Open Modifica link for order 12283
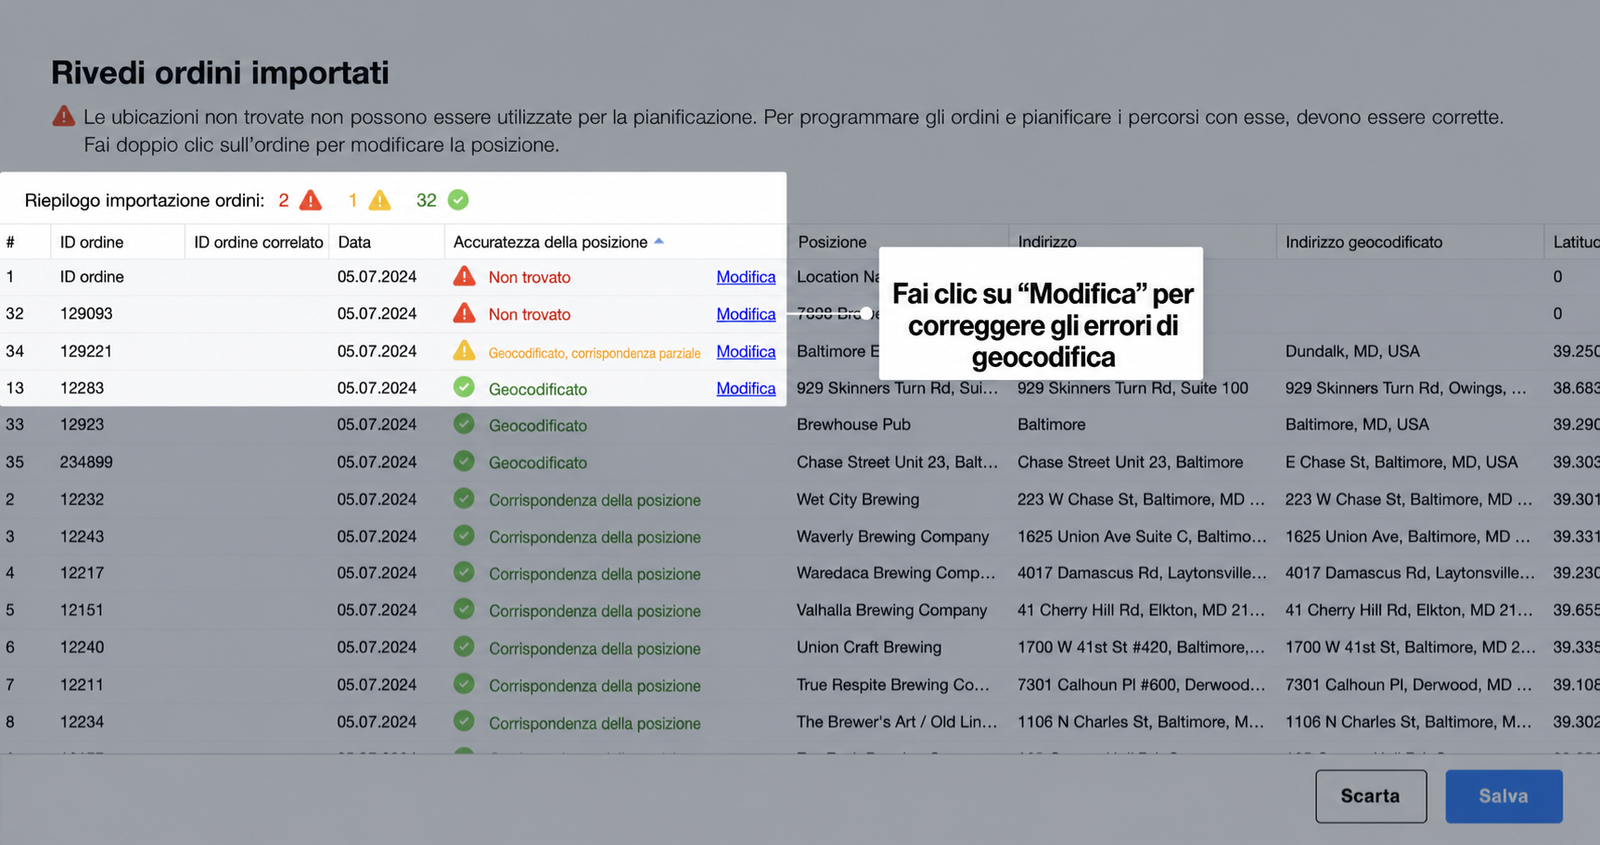 (746, 389)
